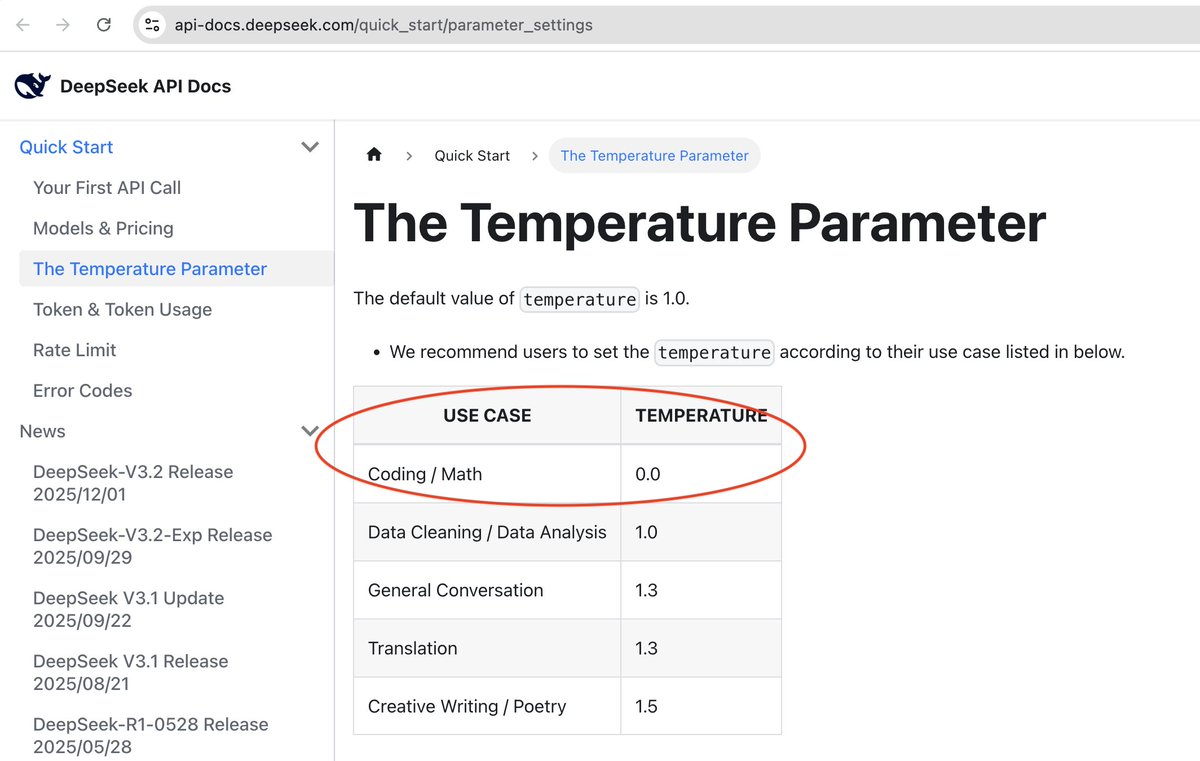Viewport: 1200px width, 761px height.
Task: Select The Temperature Parameter sidebar item
Action: click(176, 269)
